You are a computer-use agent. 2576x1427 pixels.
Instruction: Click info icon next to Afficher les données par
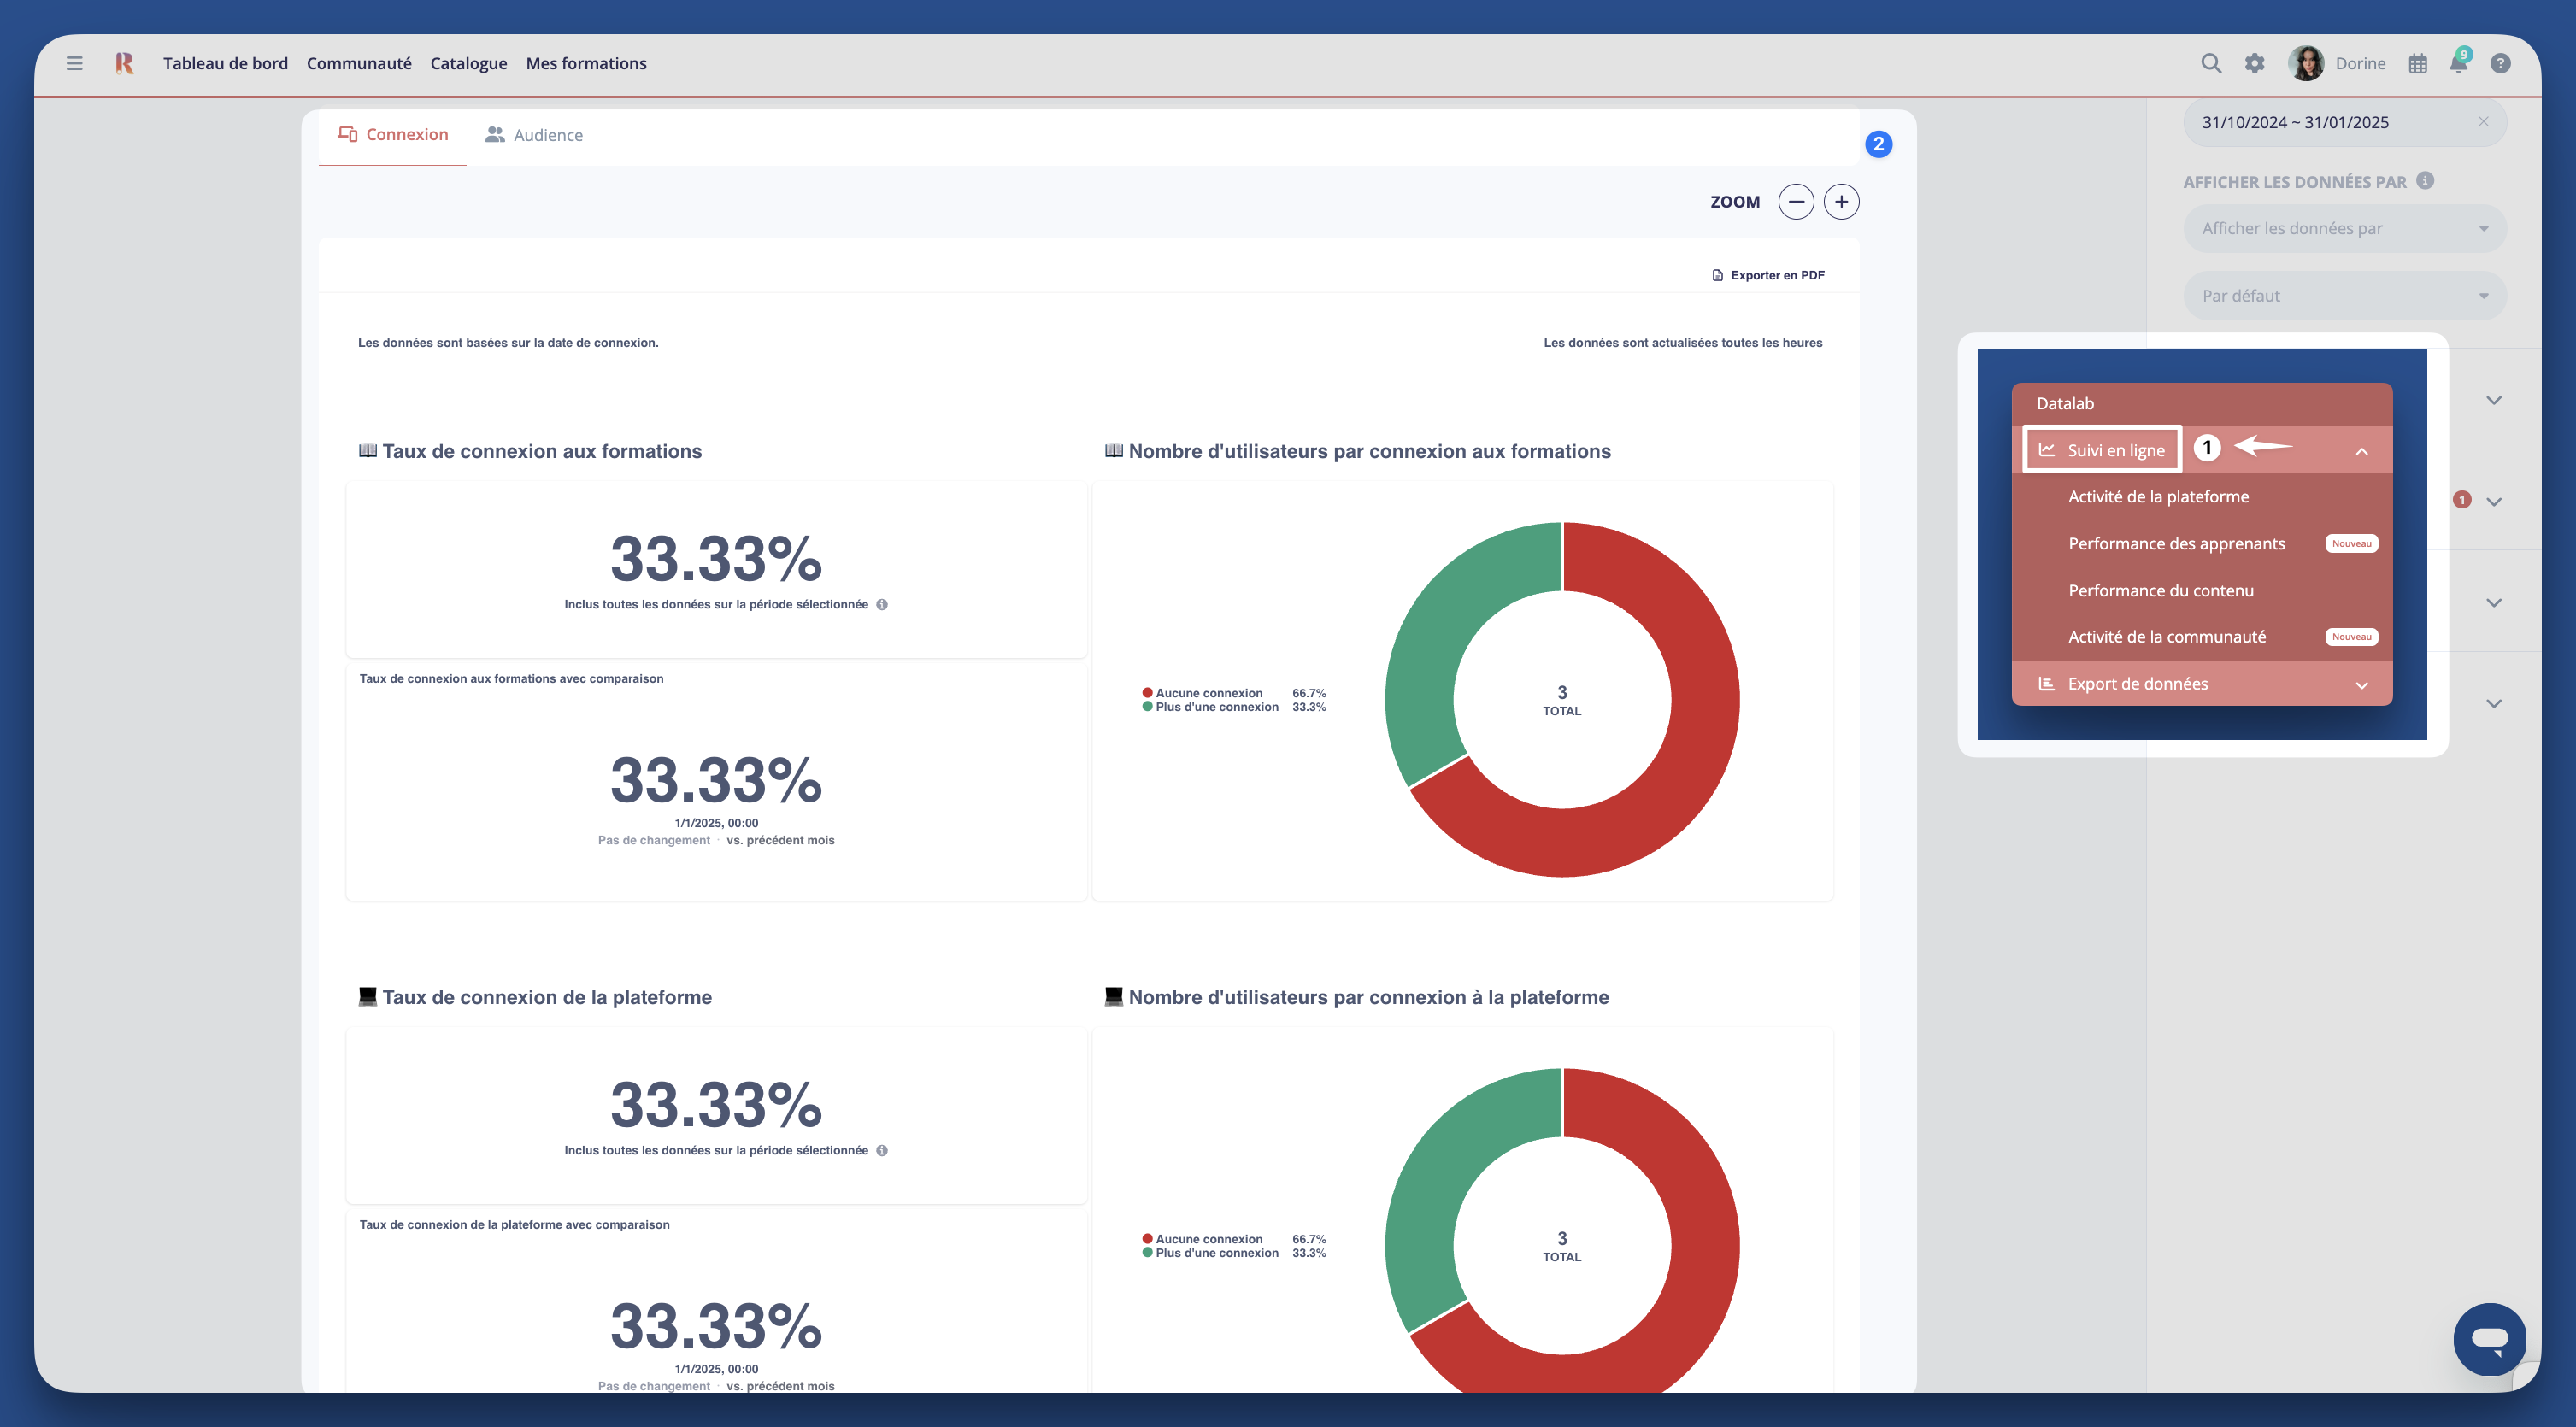coord(2425,180)
